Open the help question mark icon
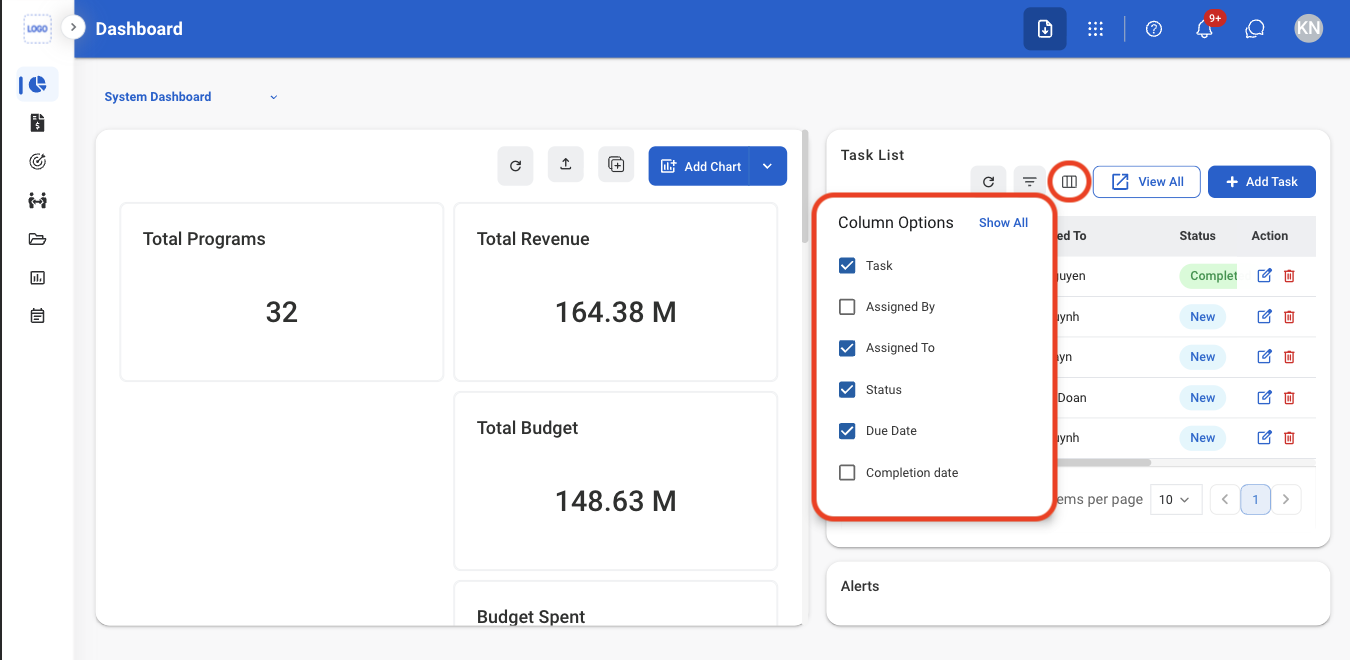The width and height of the screenshot is (1350, 660). pos(1154,29)
